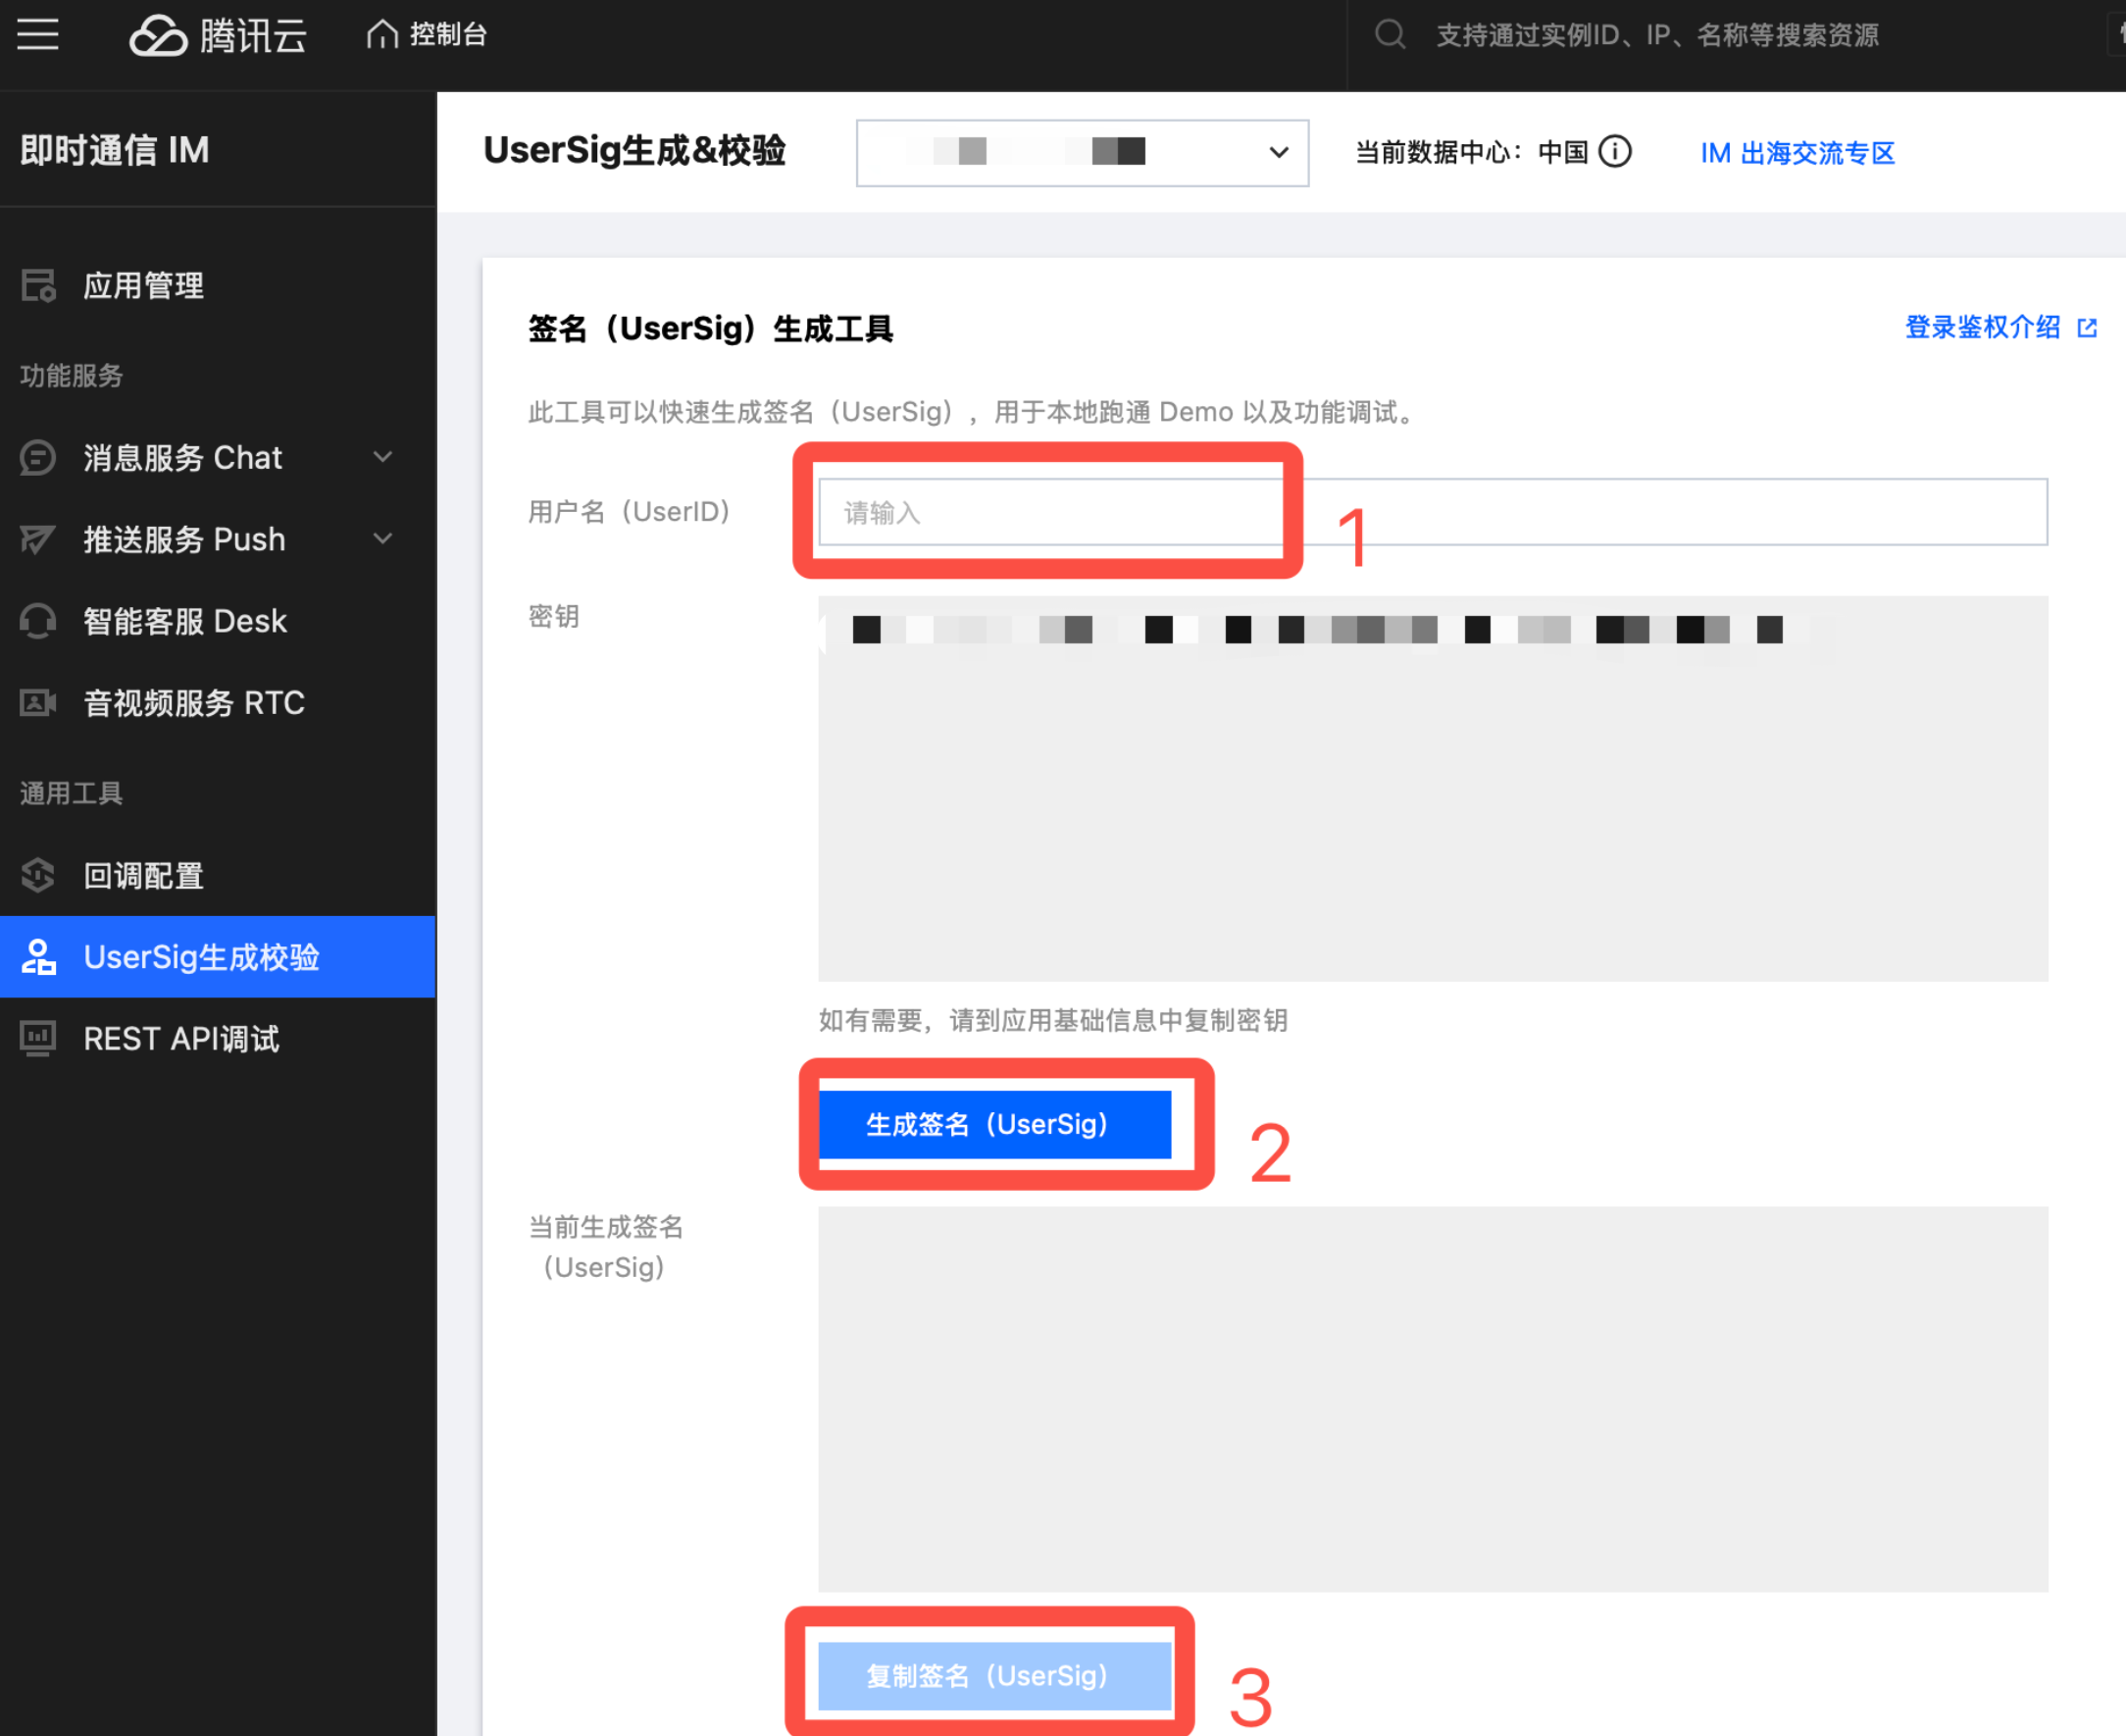Image resolution: width=2126 pixels, height=1736 pixels.
Task: Select the UserSig生成校验 menu item
Action: [200, 957]
